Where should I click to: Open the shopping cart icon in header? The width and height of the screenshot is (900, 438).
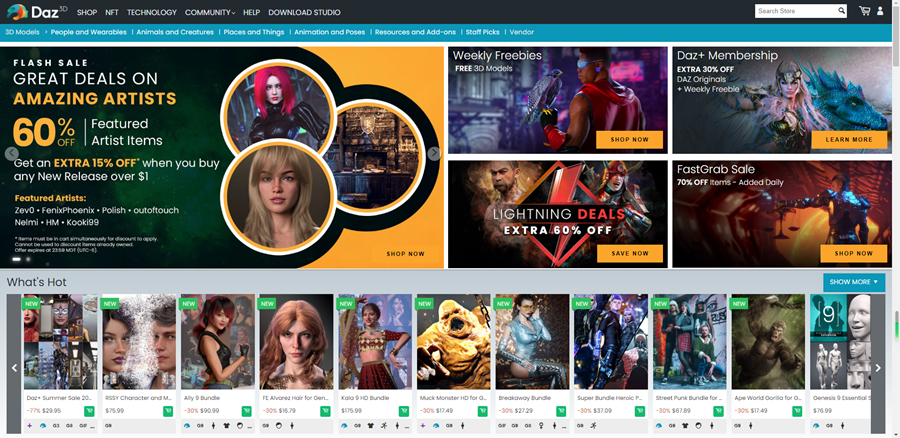(x=864, y=11)
